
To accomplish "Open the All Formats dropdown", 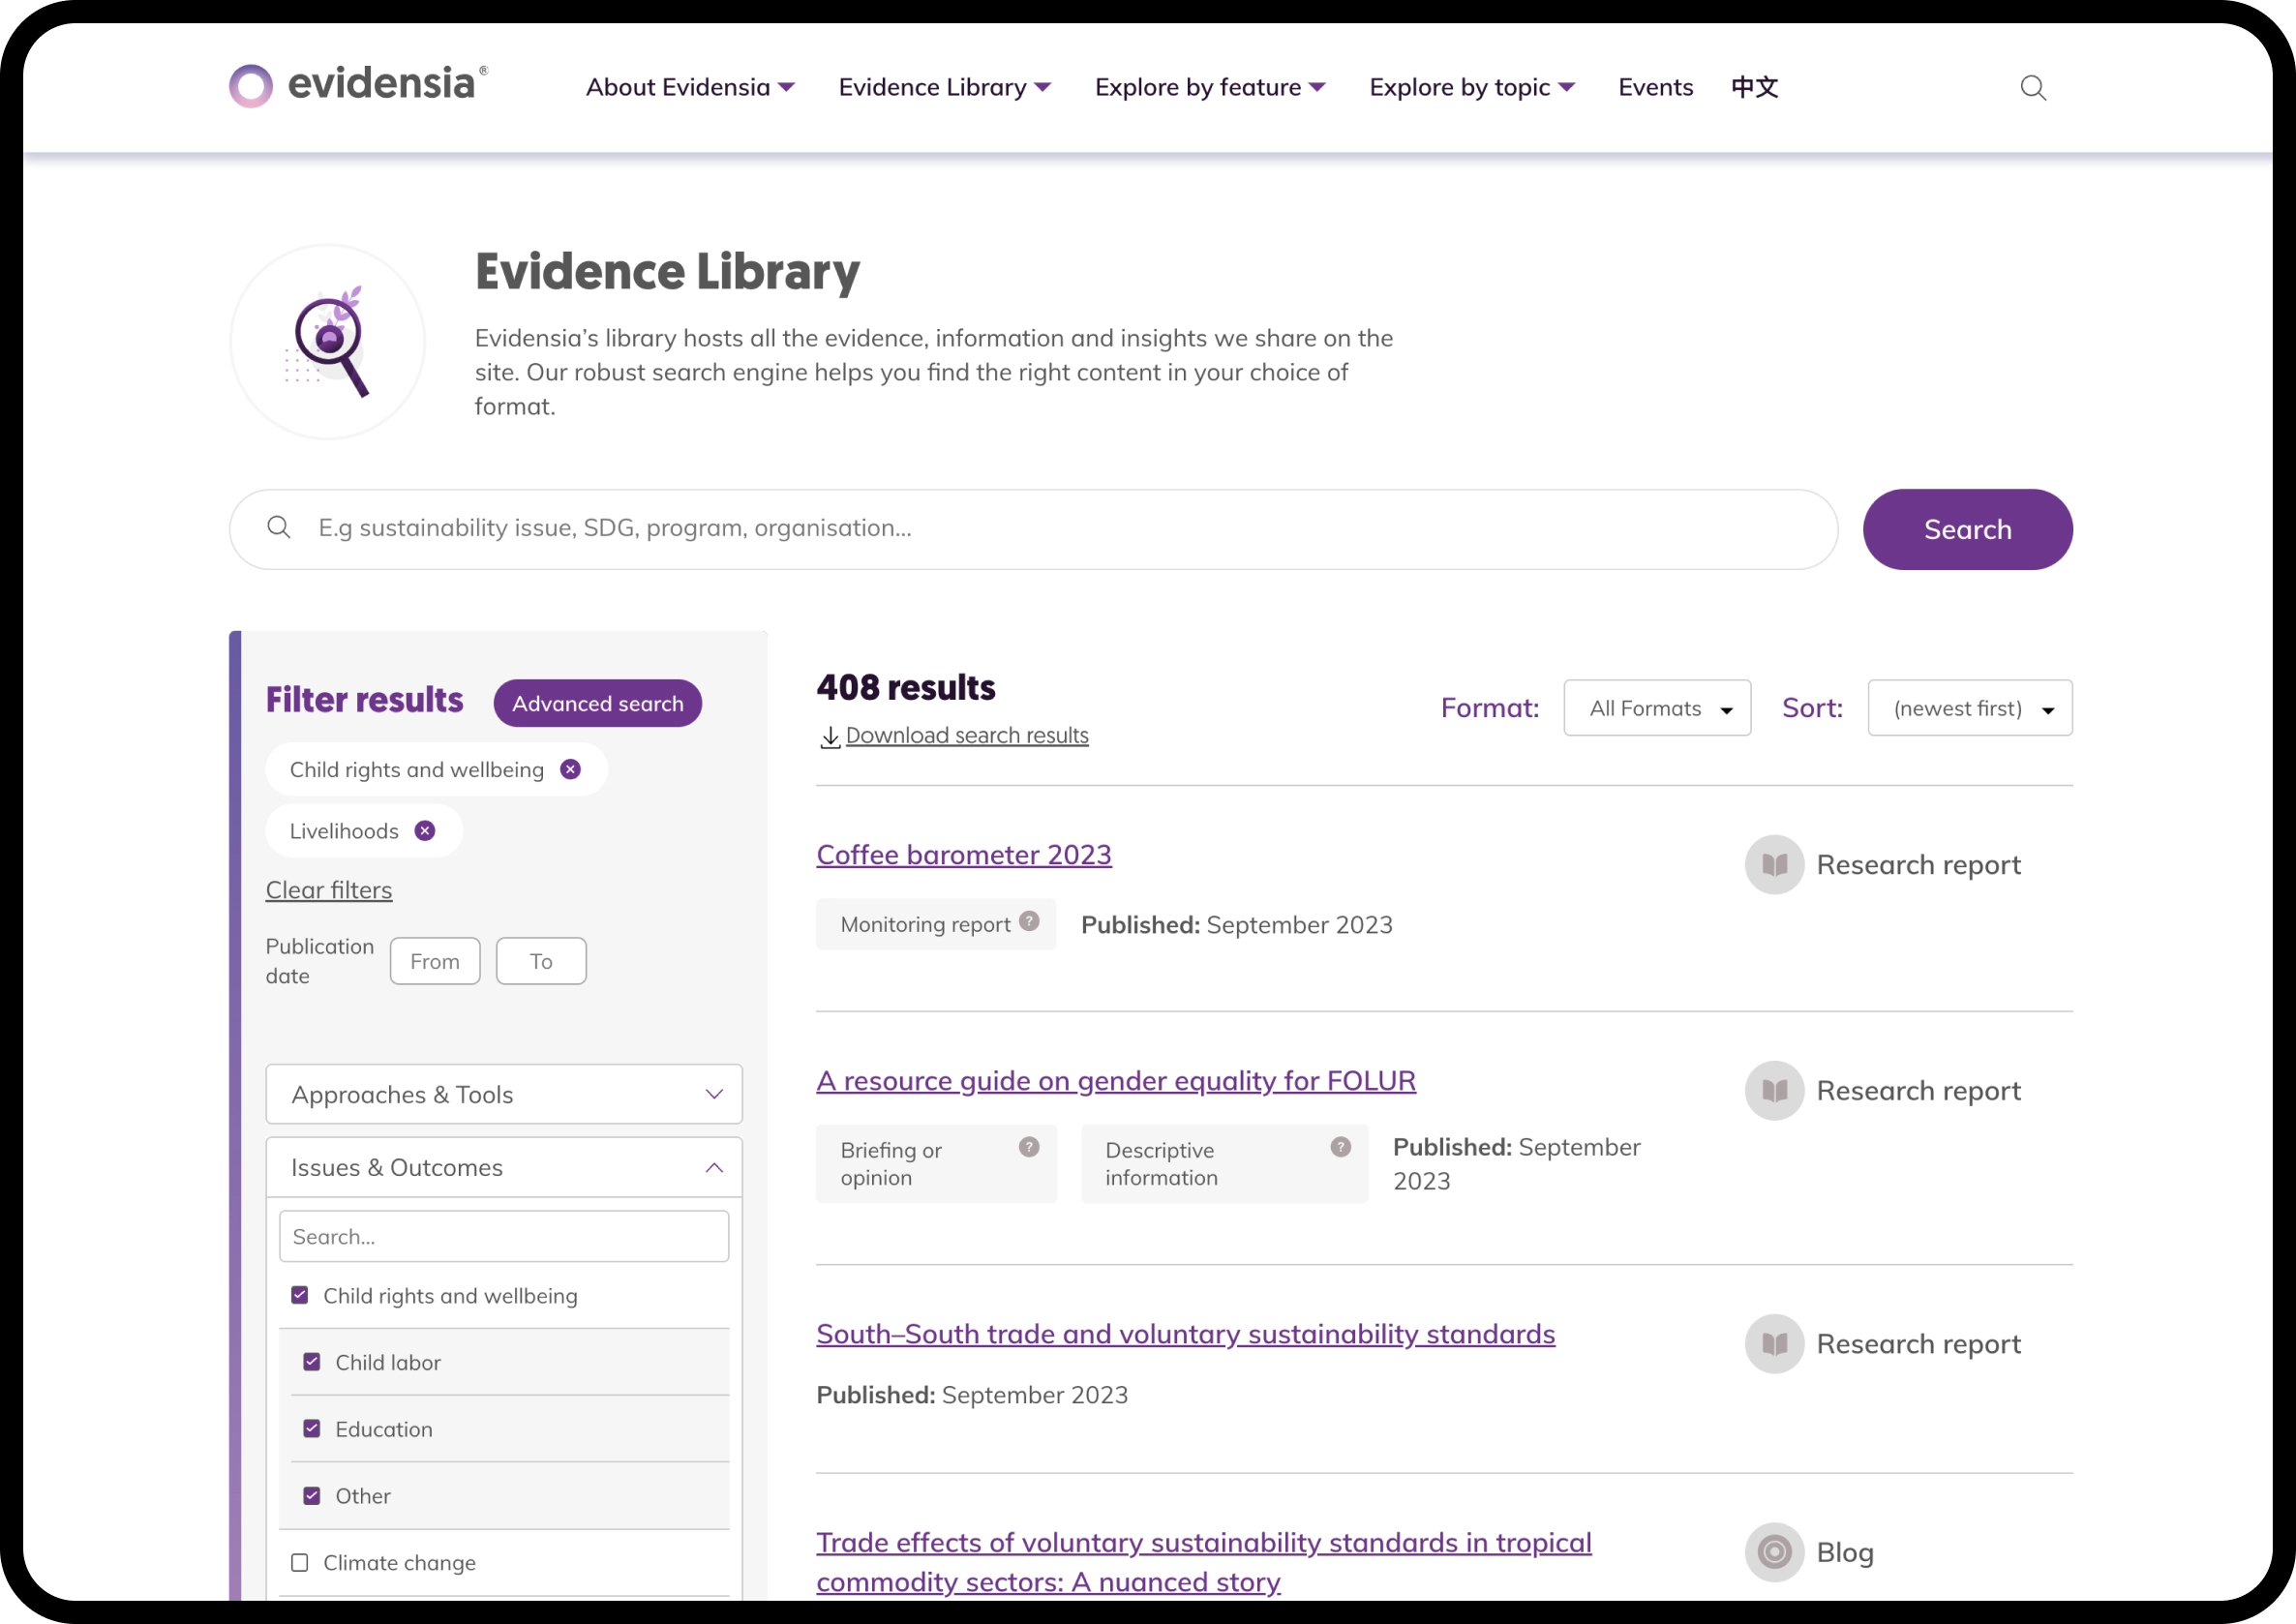I will pos(1657,708).
